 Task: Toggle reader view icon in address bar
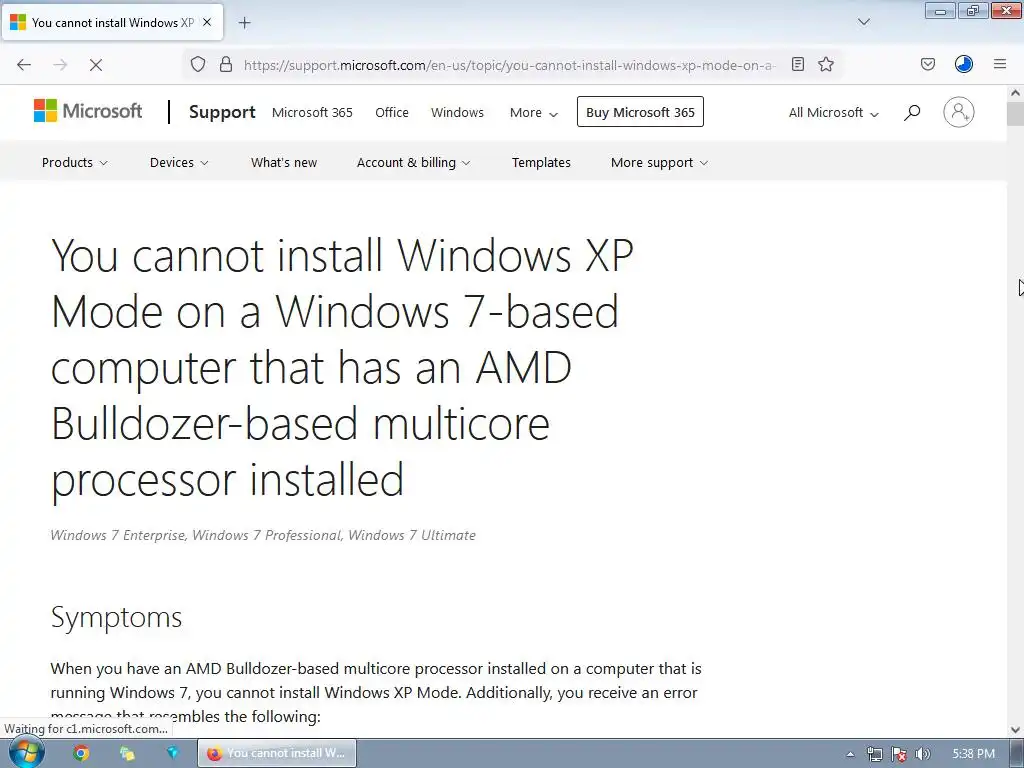797,64
